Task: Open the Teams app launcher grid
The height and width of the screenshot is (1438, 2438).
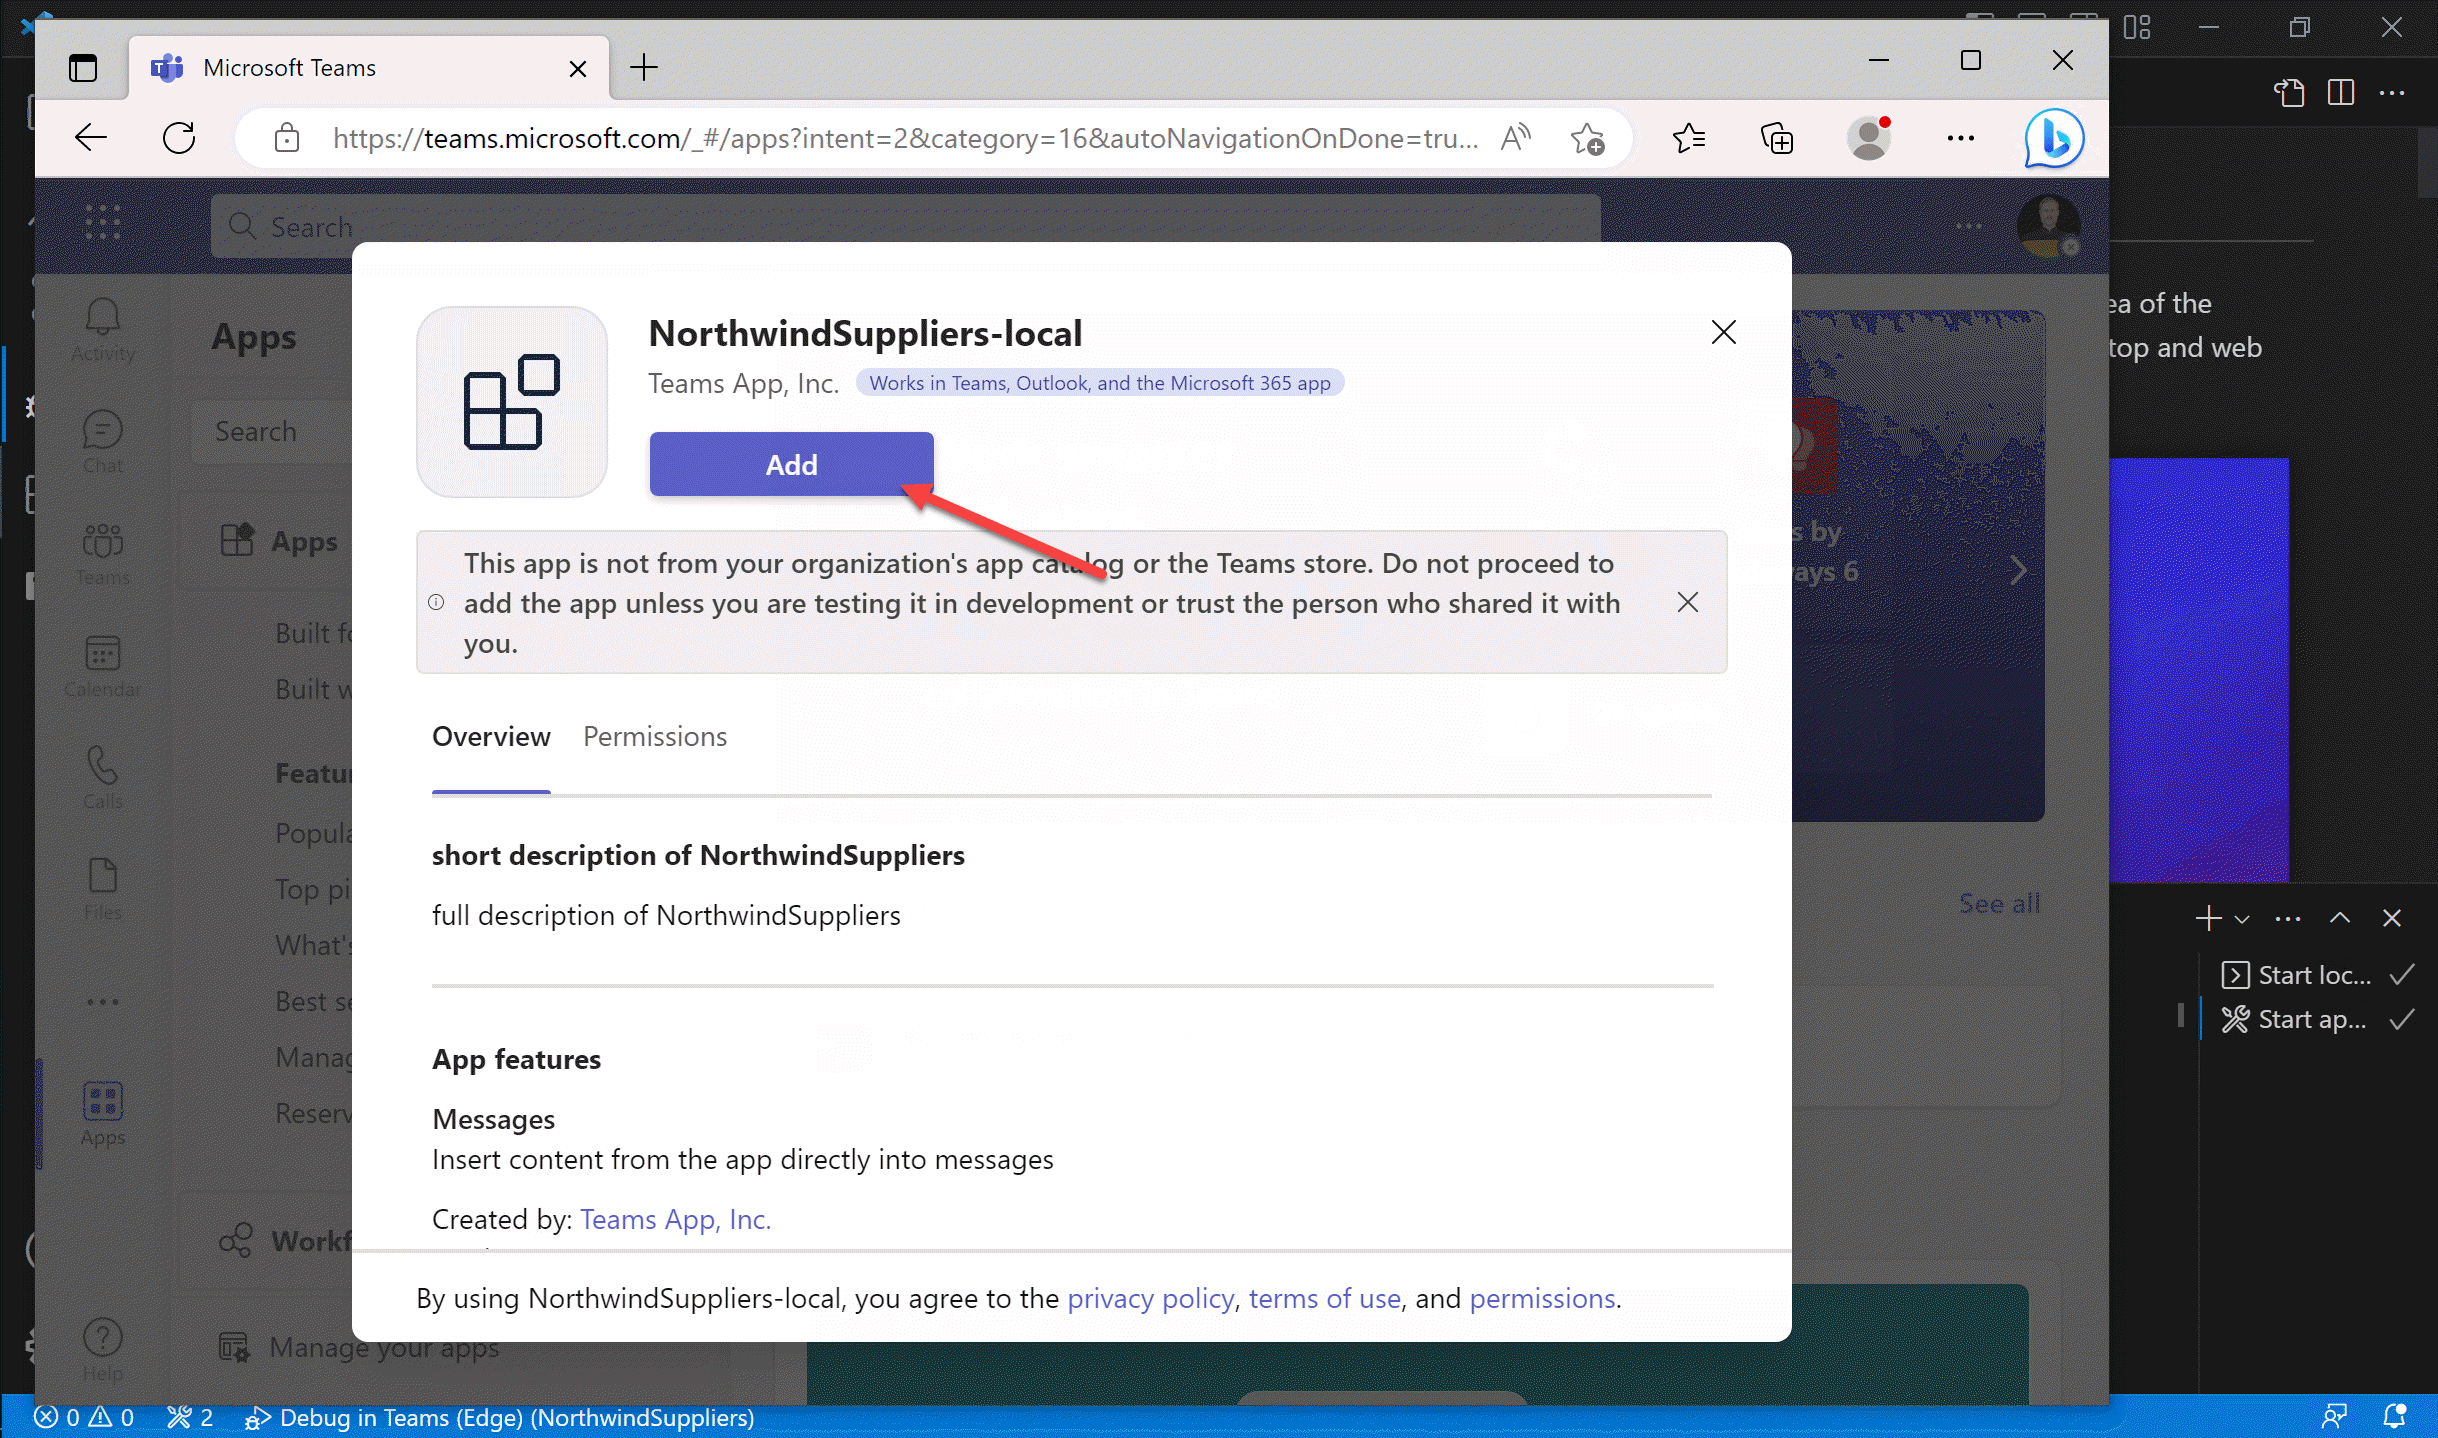Action: [x=103, y=222]
